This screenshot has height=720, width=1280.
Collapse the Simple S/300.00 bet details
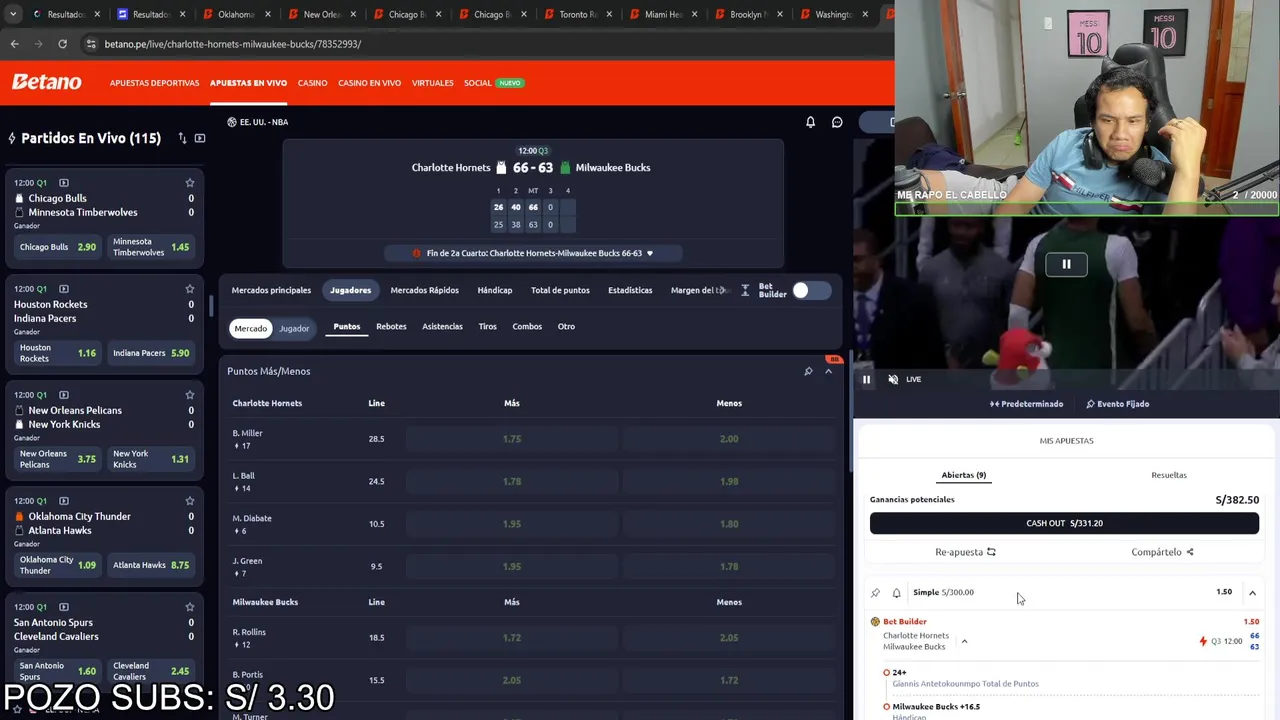(1252, 593)
